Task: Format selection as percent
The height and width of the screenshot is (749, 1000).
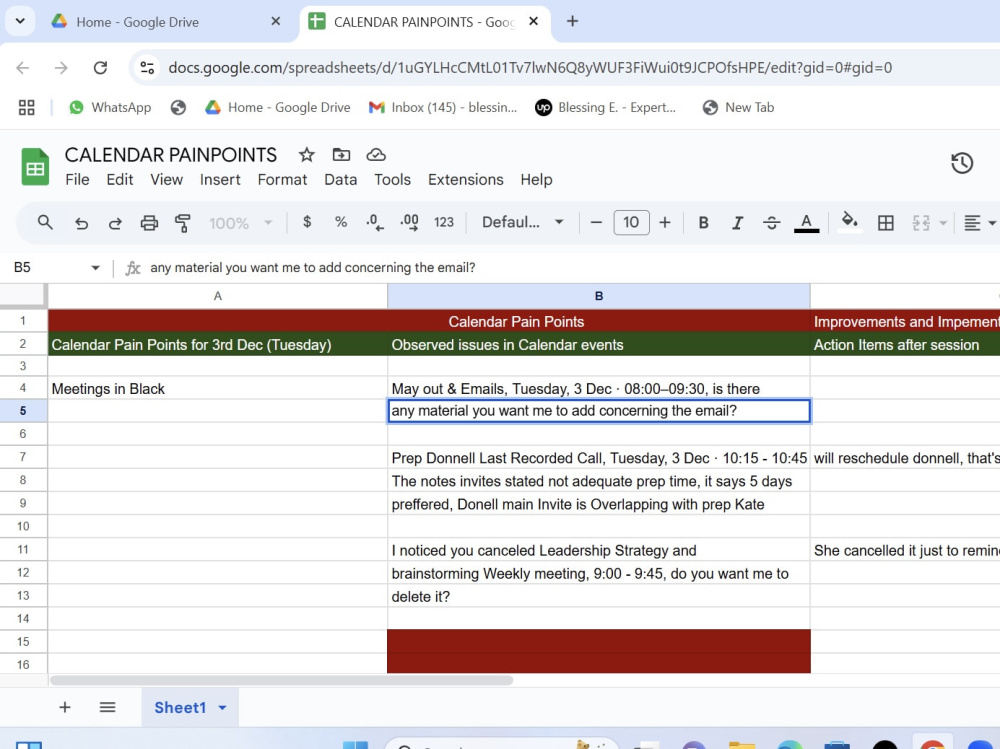Action: [x=341, y=222]
